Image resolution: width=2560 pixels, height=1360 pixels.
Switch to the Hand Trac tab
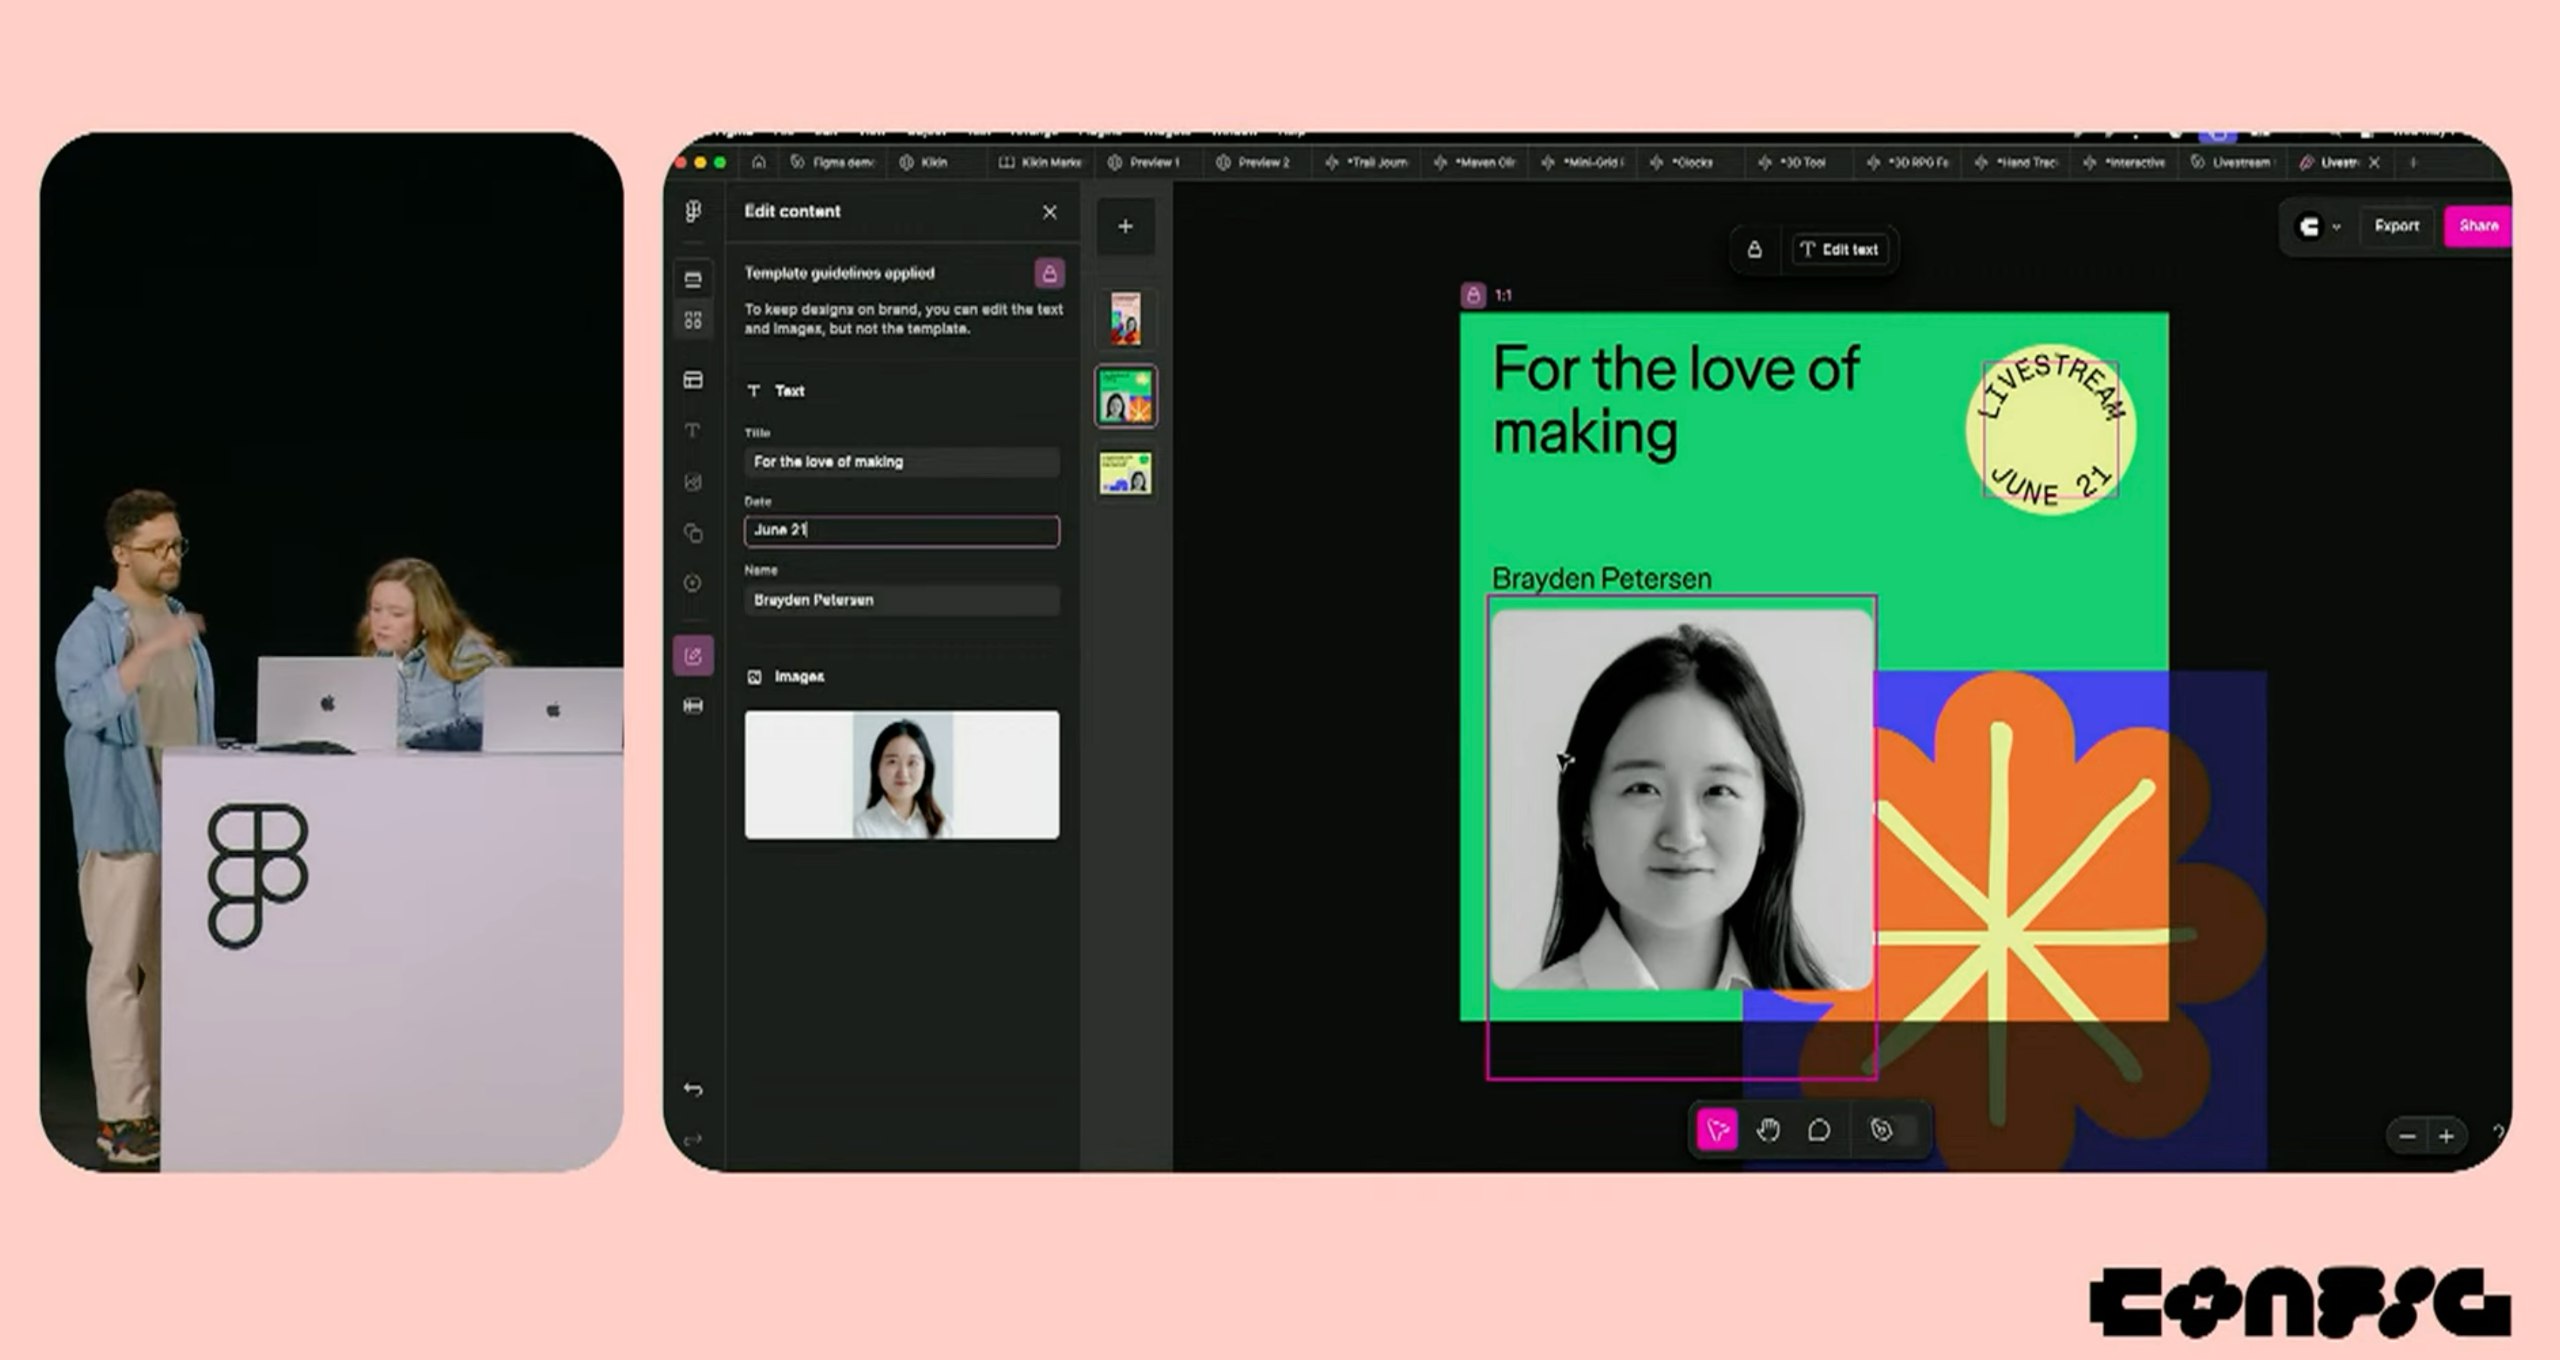(2017, 162)
